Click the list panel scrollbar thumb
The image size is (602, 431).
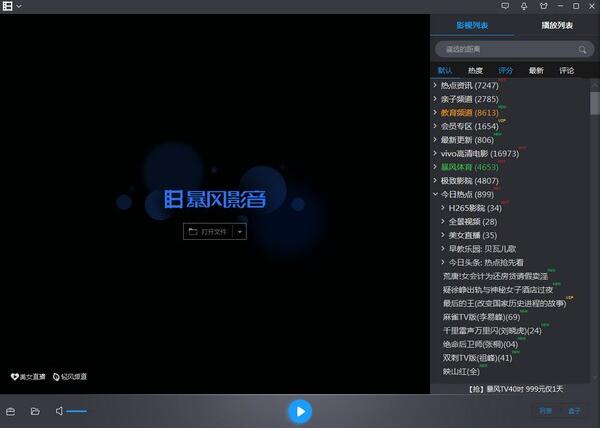pyautogui.click(x=595, y=103)
